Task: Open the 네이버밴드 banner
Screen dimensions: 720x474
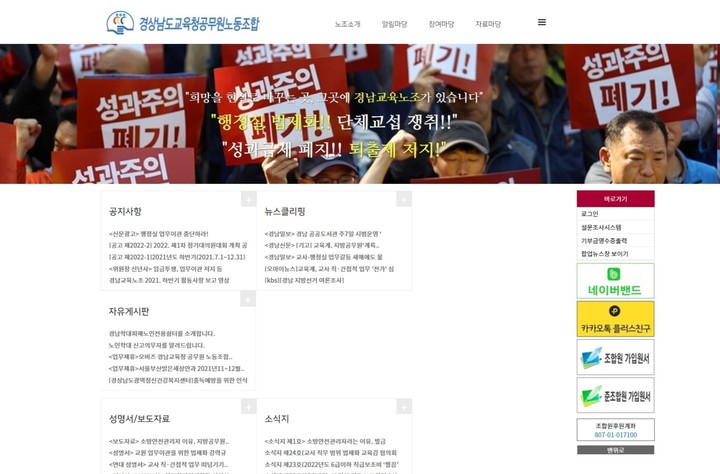Action: point(615,281)
